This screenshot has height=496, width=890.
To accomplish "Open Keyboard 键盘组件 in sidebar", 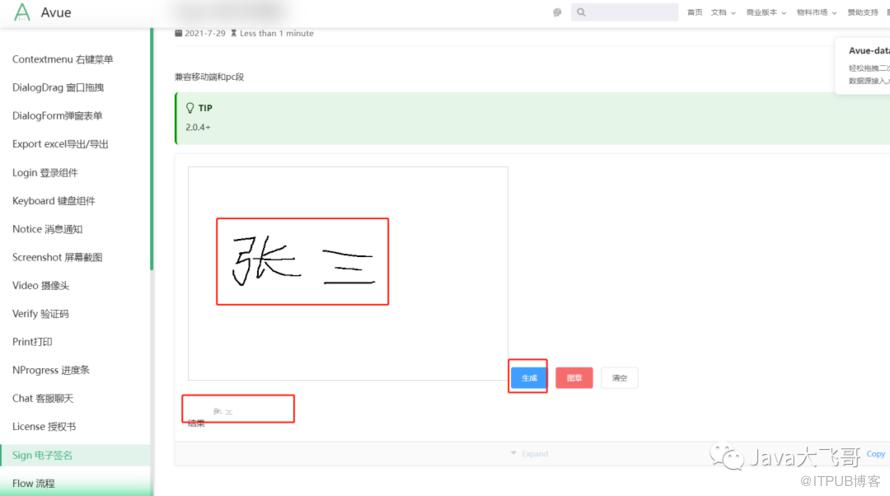I will pos(54,201).
